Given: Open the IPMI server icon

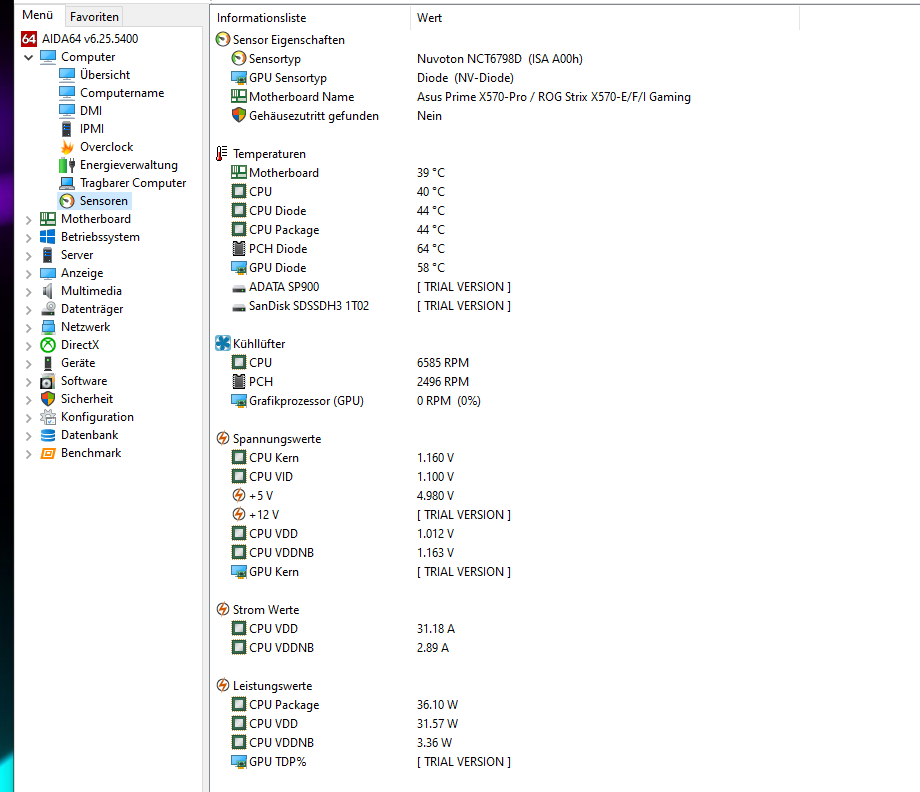Looking at the screenshot, I should 67,128.
